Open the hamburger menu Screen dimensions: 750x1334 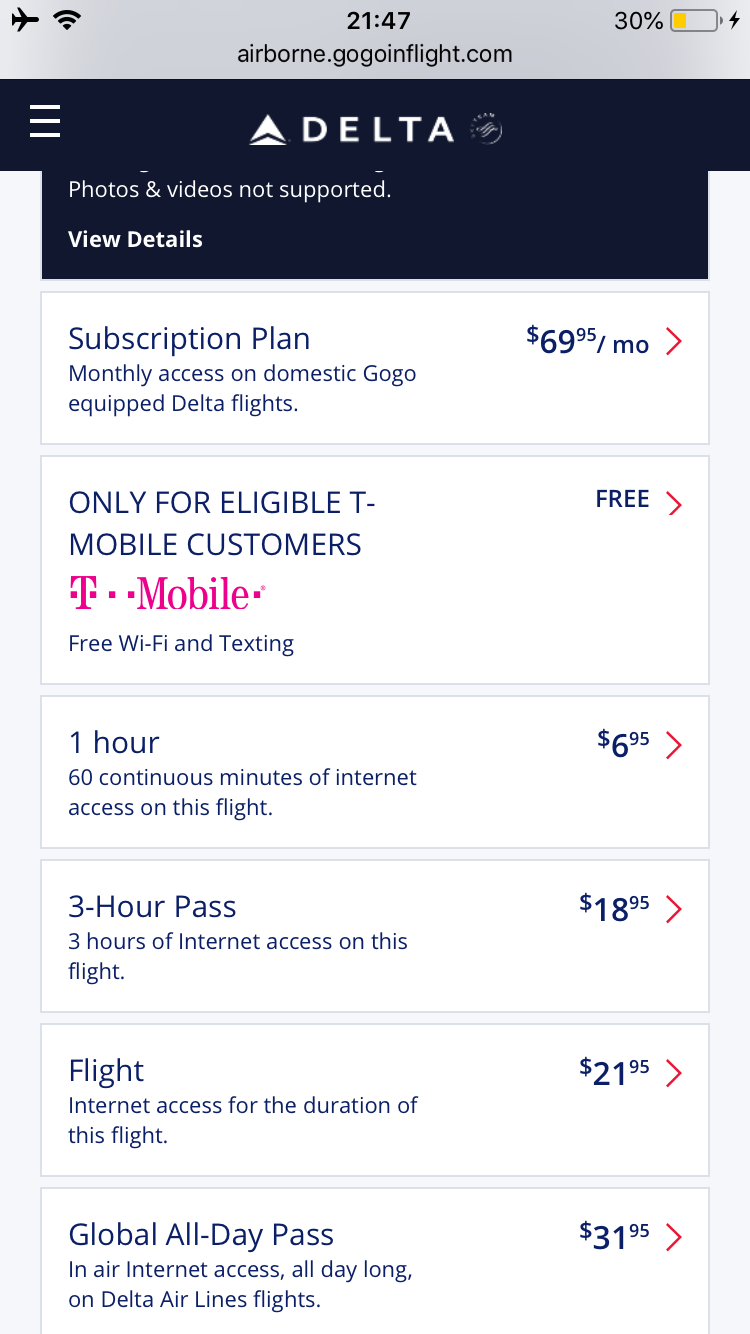click(x=45, y=122)
